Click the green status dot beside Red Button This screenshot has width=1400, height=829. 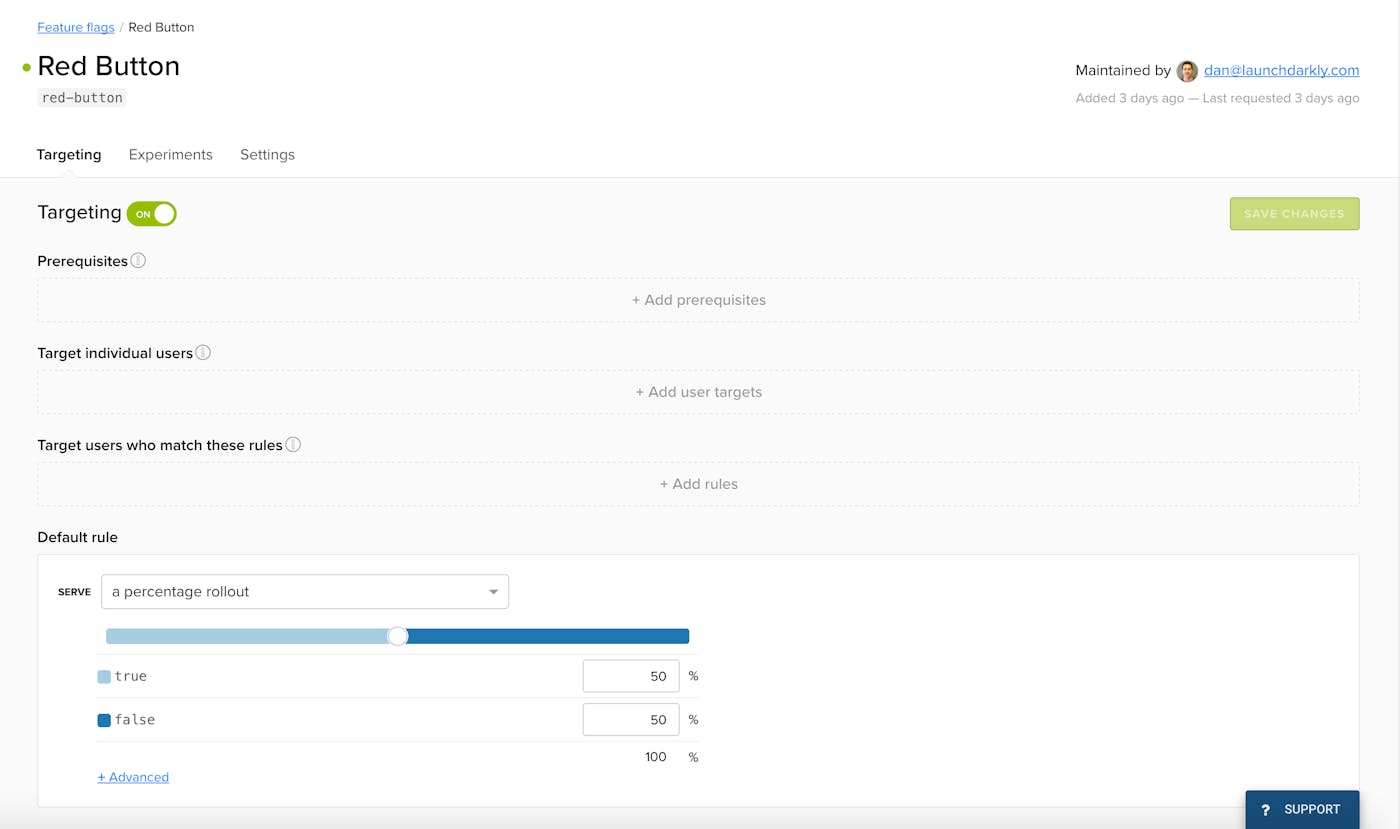tap(27, 68)
